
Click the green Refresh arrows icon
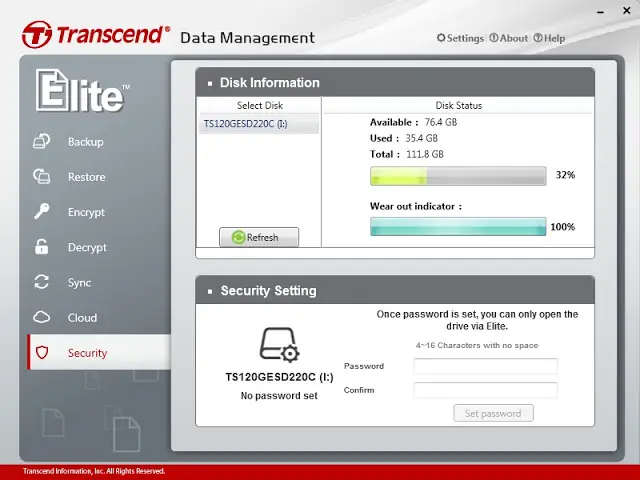238,237
